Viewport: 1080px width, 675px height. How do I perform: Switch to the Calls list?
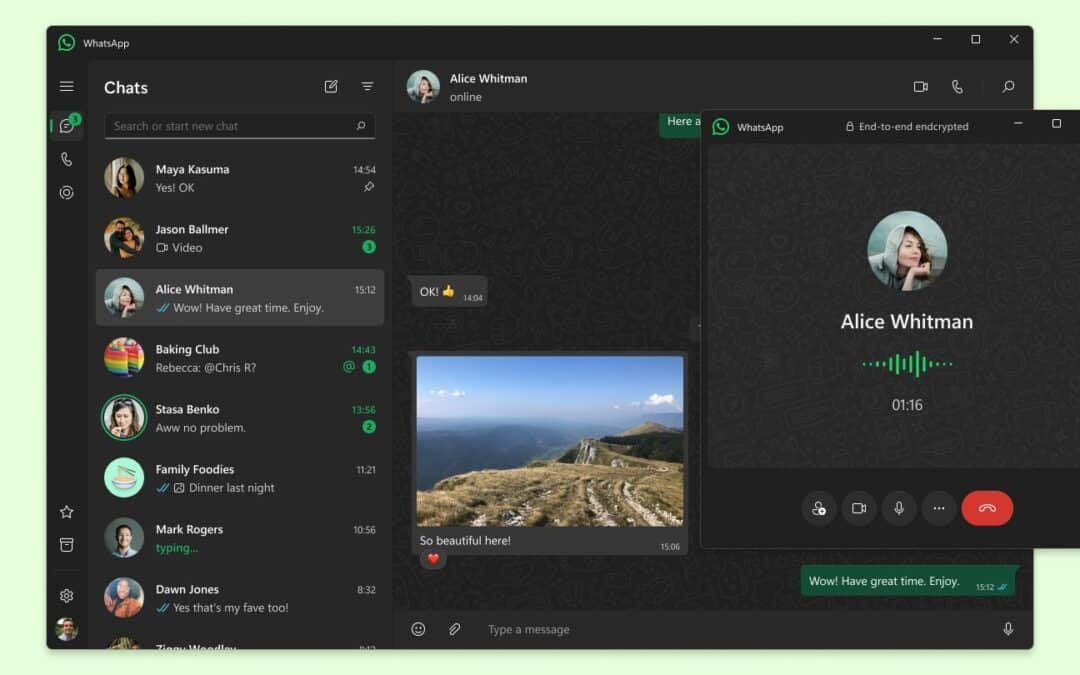[66, 158]
